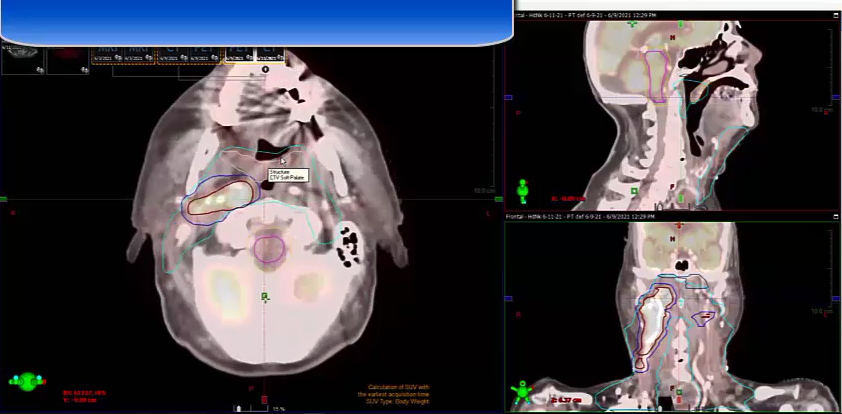This screenshot has height=414, width=842.
Task: Click blue crosshair handle at sagittal left edge
Action: click(509, 97)
